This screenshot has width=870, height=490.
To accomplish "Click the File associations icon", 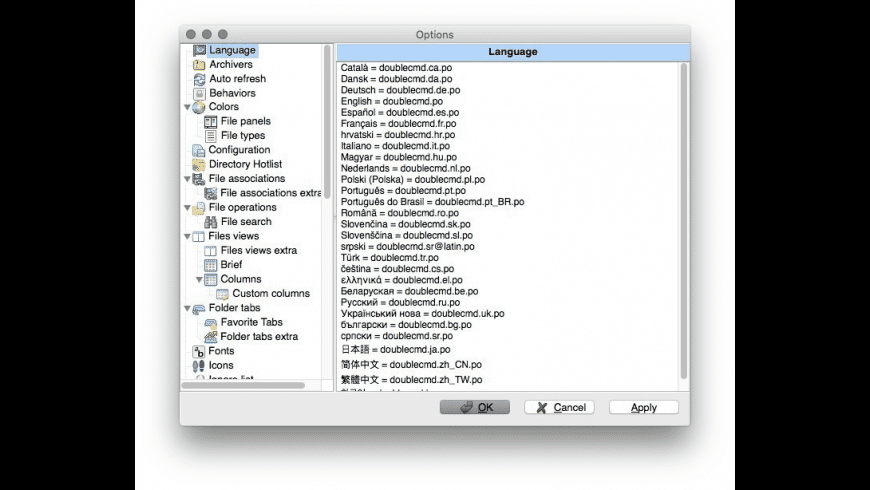I will [x=199, y=179].
